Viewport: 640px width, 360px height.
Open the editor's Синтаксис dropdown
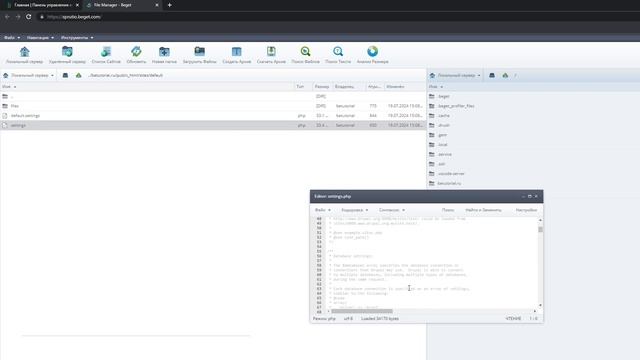click(392, 210)
